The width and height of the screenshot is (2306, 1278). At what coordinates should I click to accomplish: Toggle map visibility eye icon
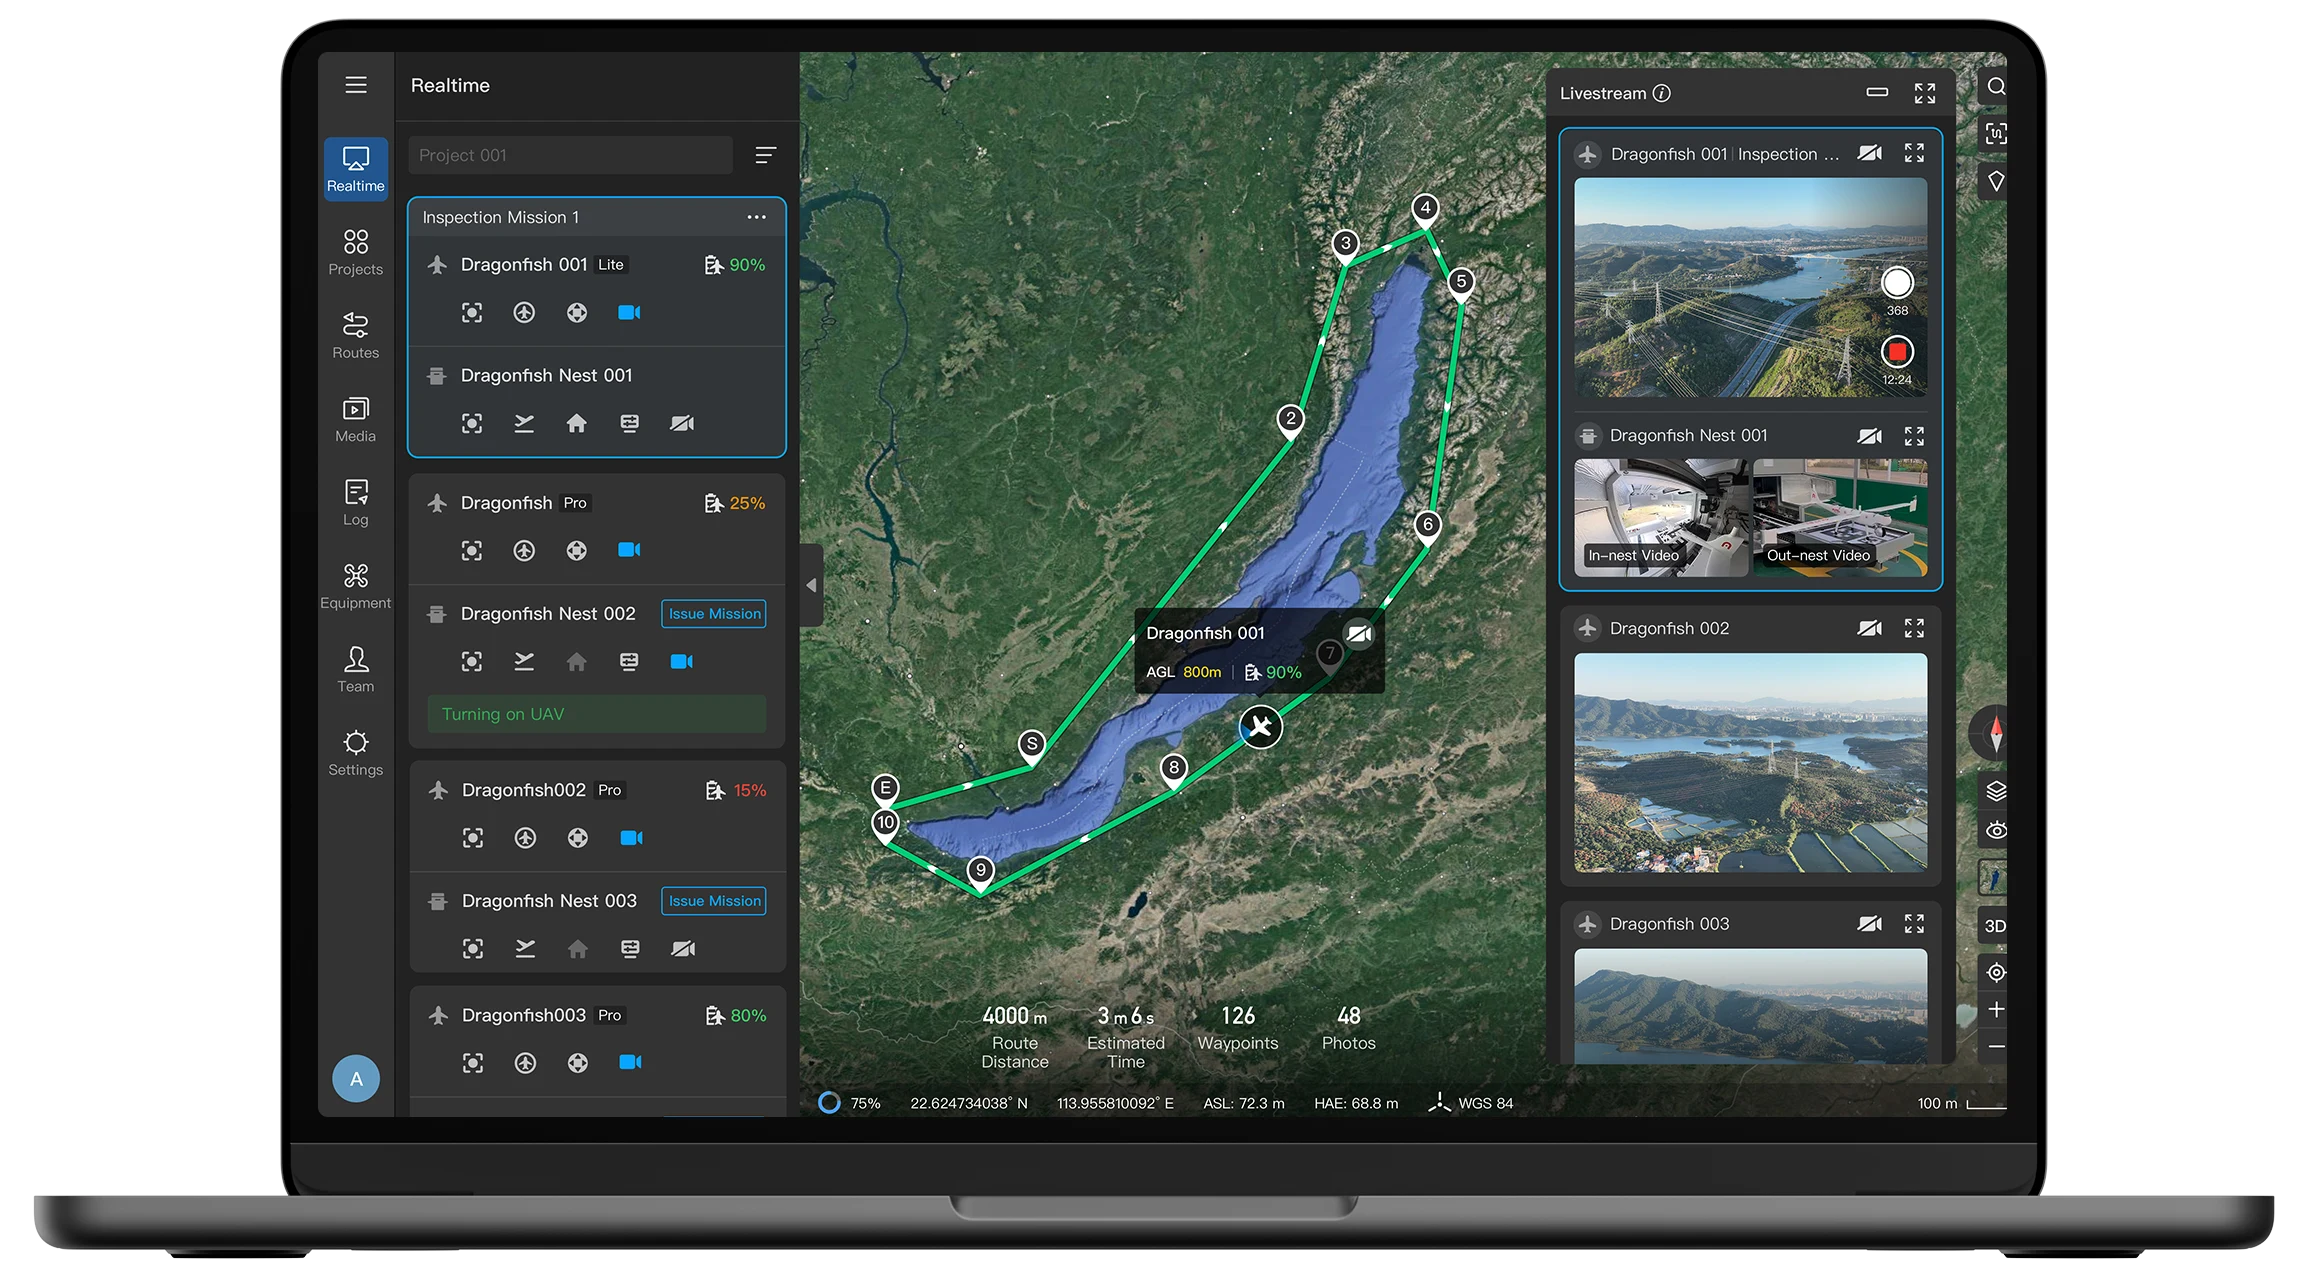pos(1996,831)
